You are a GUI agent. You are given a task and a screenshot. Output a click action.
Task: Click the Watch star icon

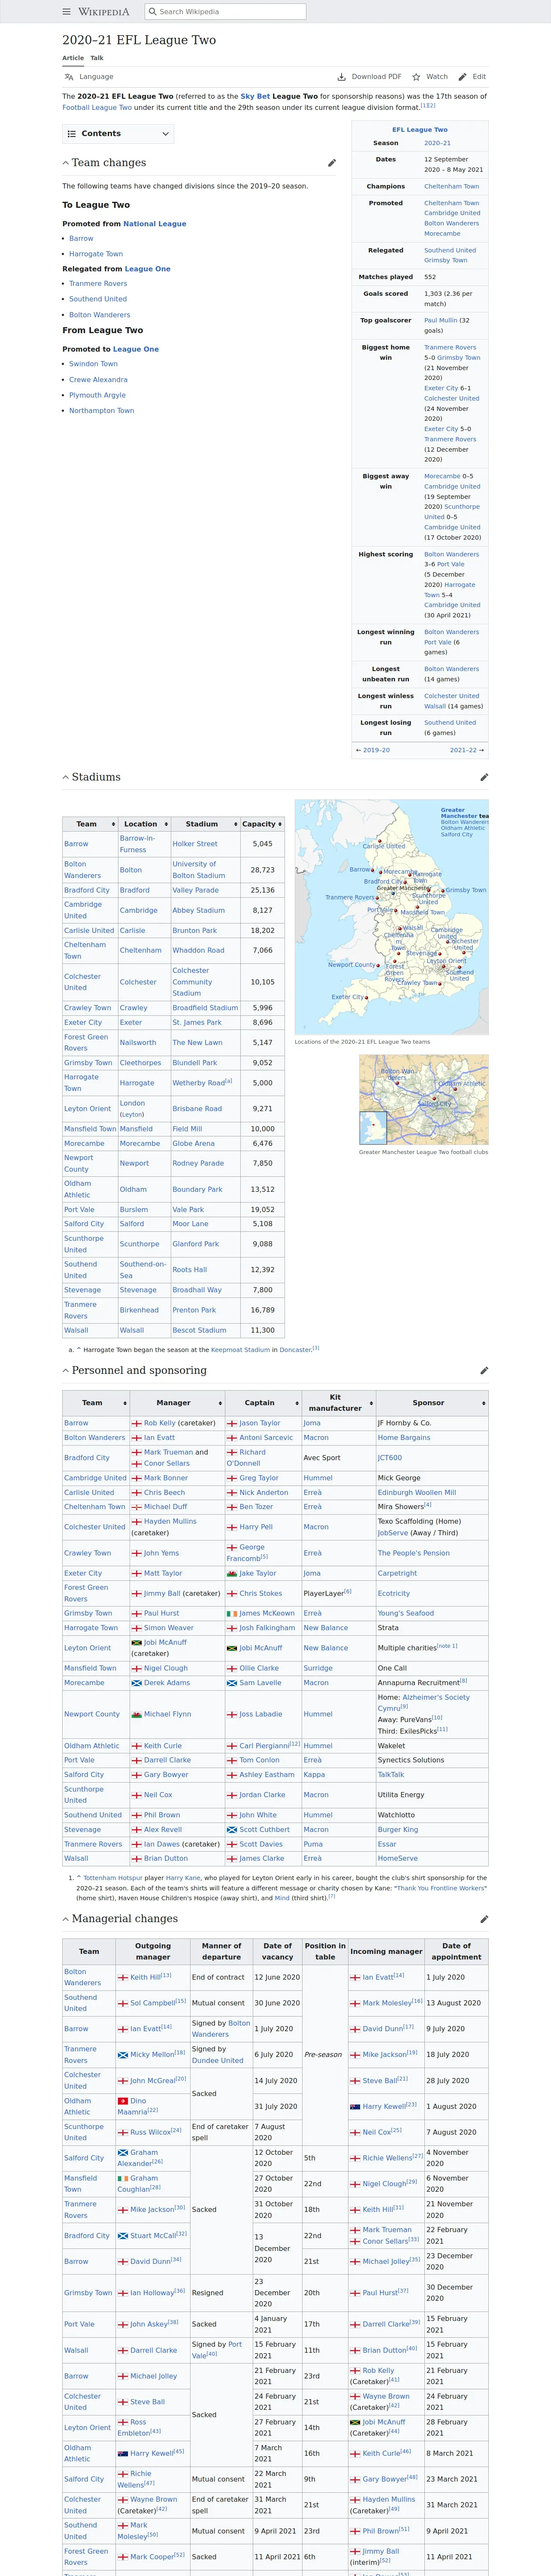coord(416,77)
